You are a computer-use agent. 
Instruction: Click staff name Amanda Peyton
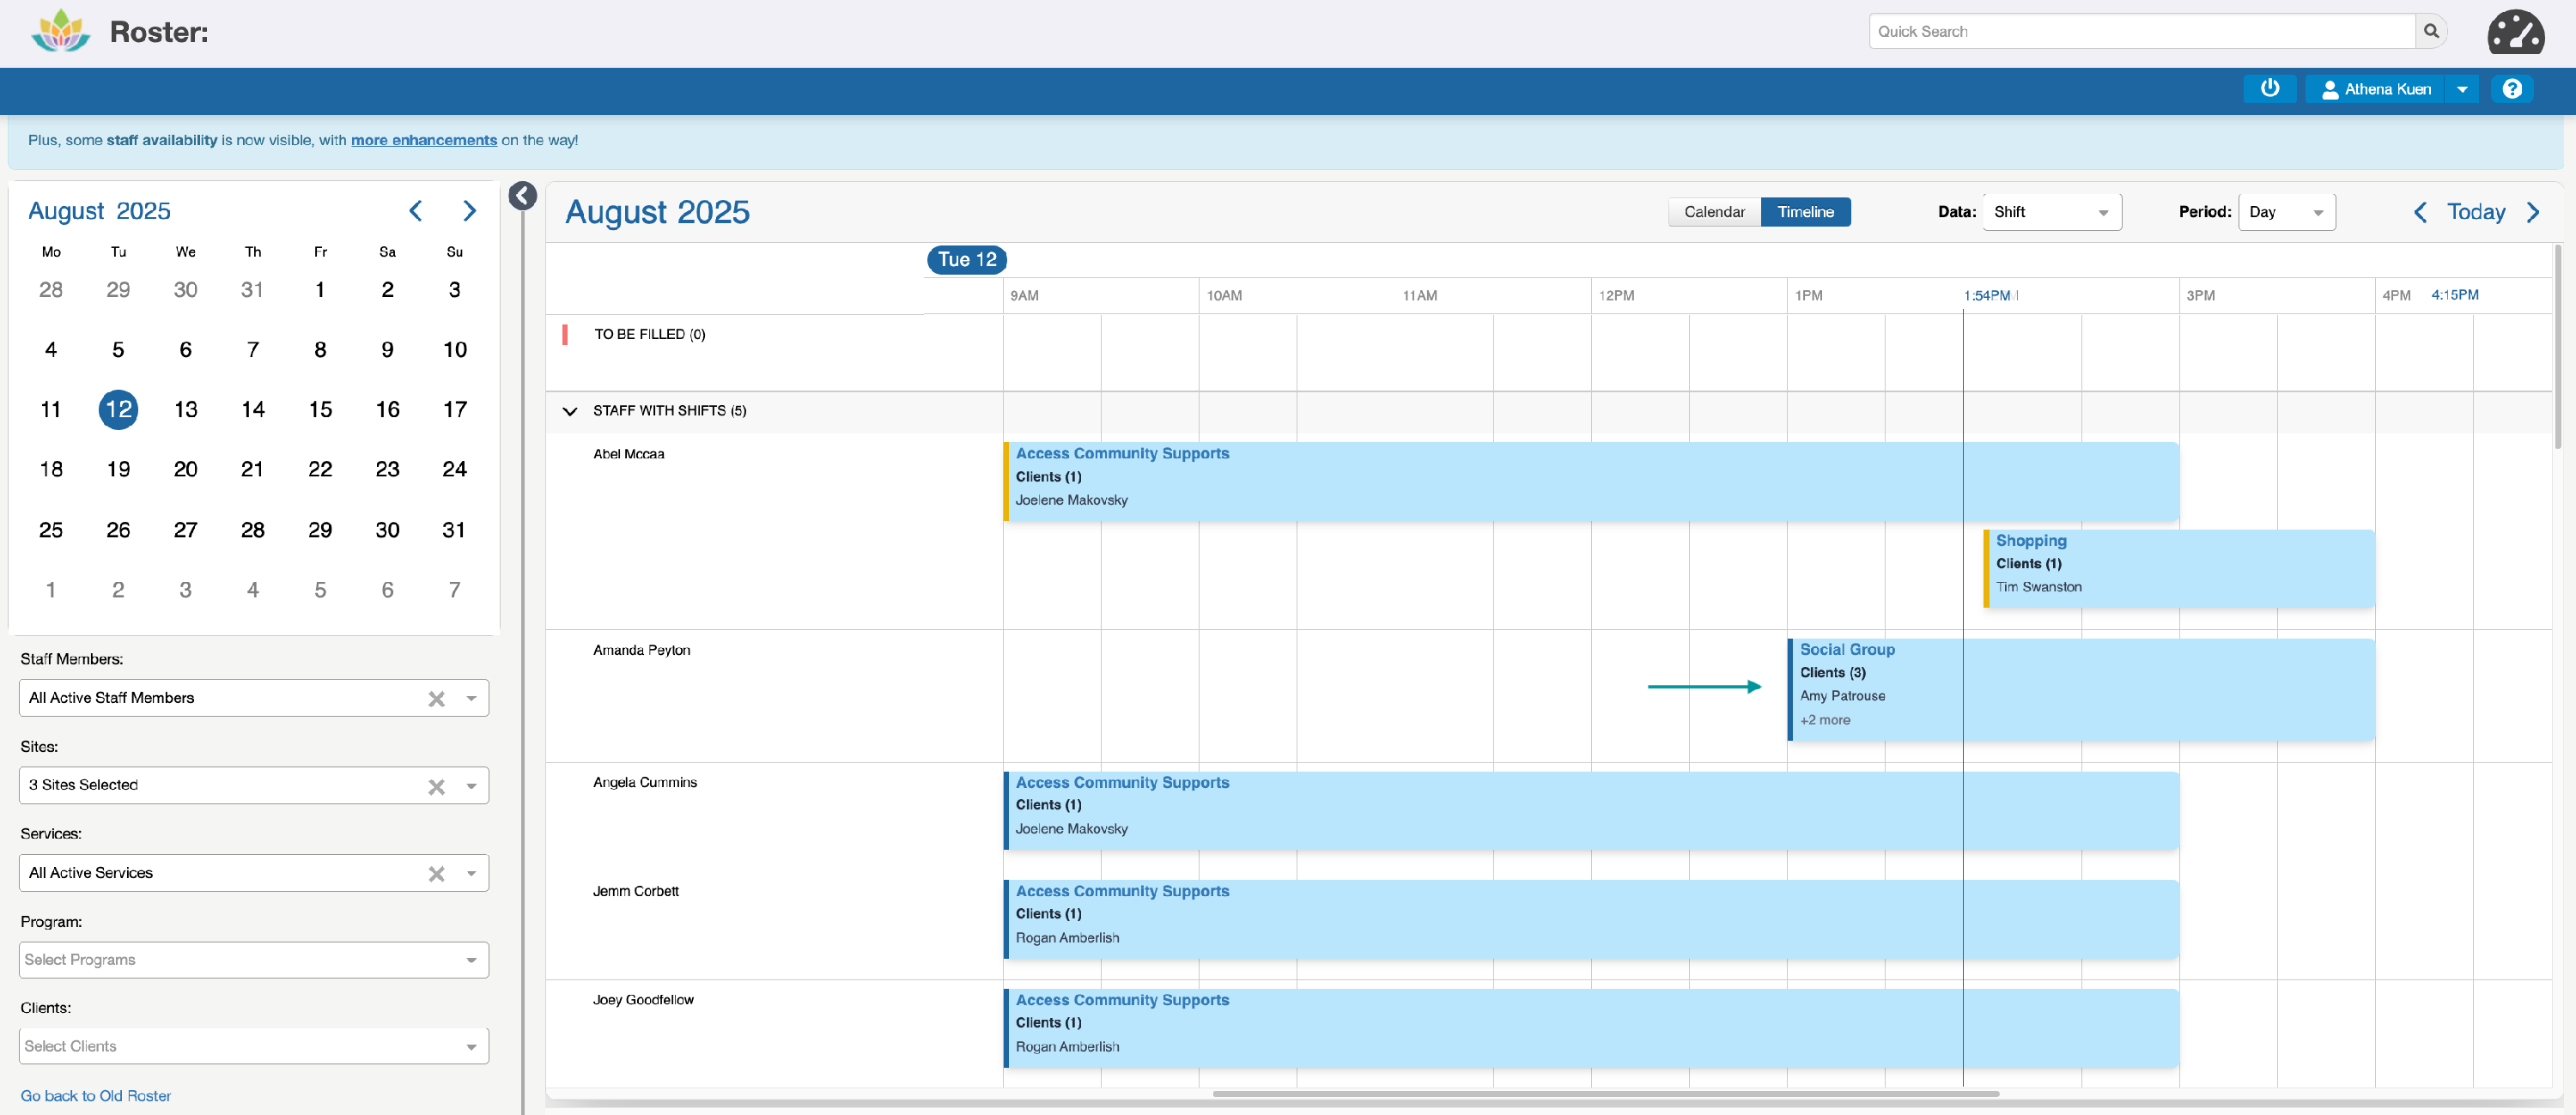642,650
